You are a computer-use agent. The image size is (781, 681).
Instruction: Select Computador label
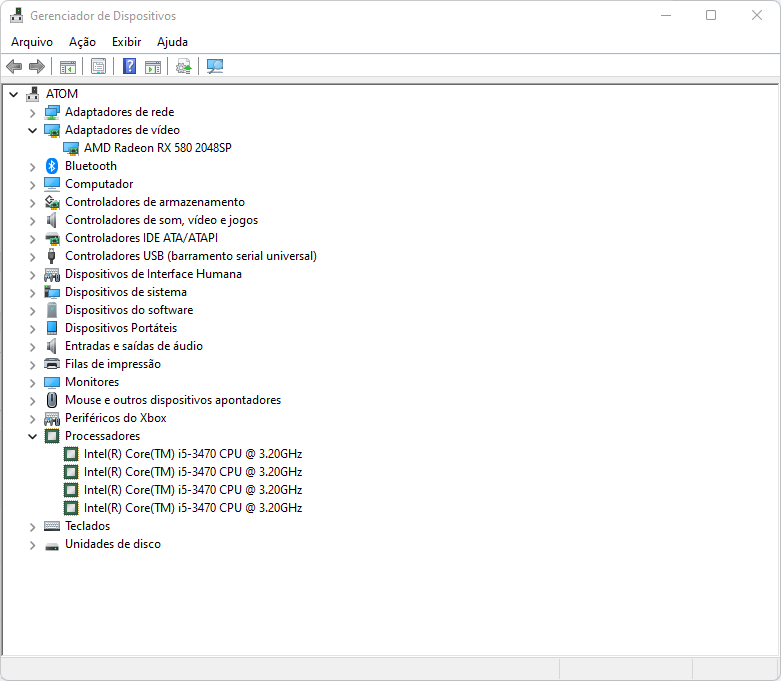coord(99,184)
